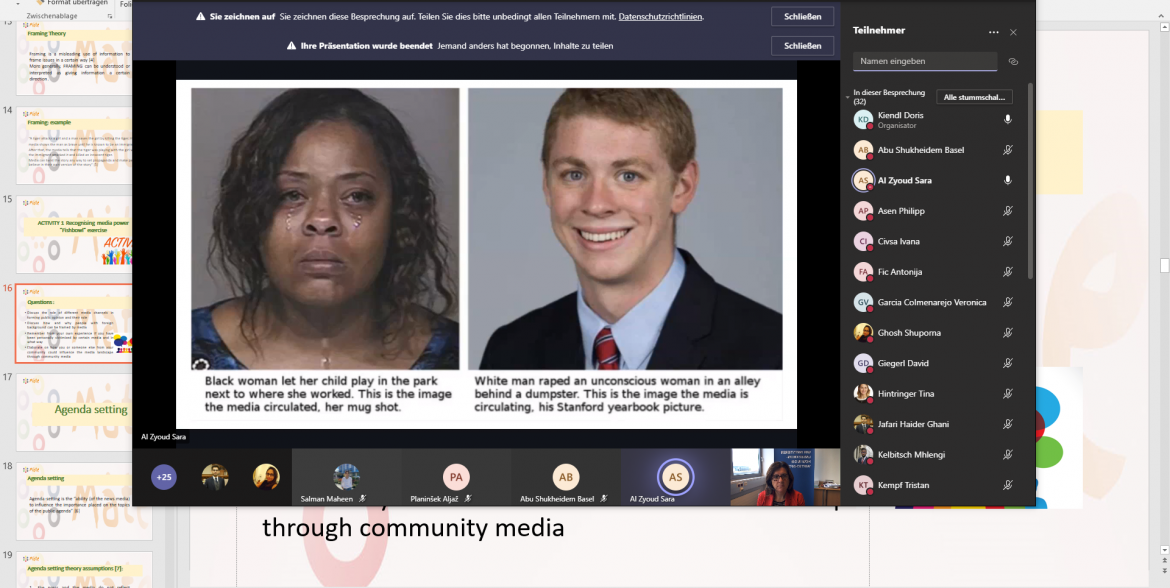Click the KT avatar of Kempf Tristan

click(863, 485)
